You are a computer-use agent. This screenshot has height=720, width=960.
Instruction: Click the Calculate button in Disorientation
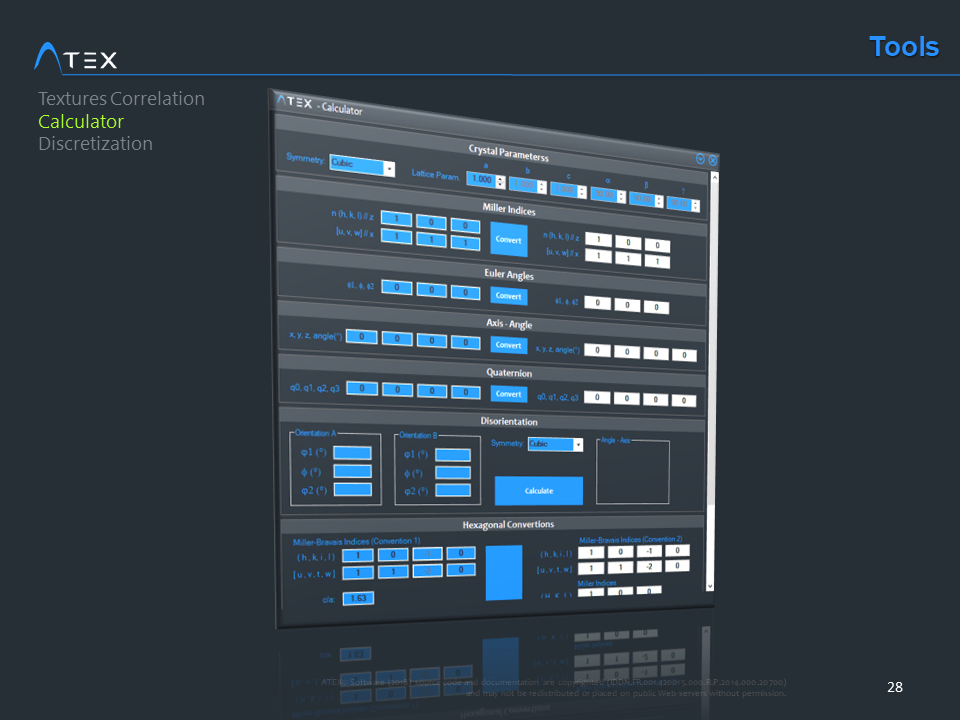pyautogui.click(x=539, y=491)
